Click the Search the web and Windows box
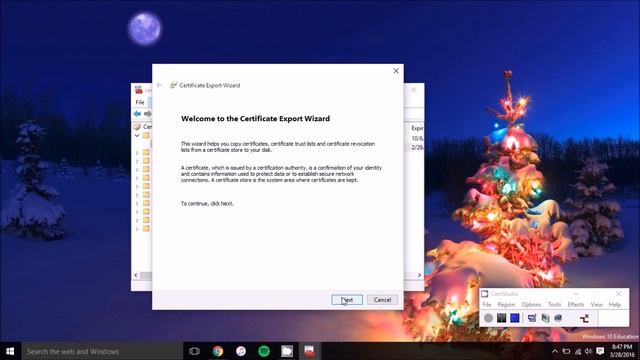Screen dimensions: 640x360 click(102, 351)
